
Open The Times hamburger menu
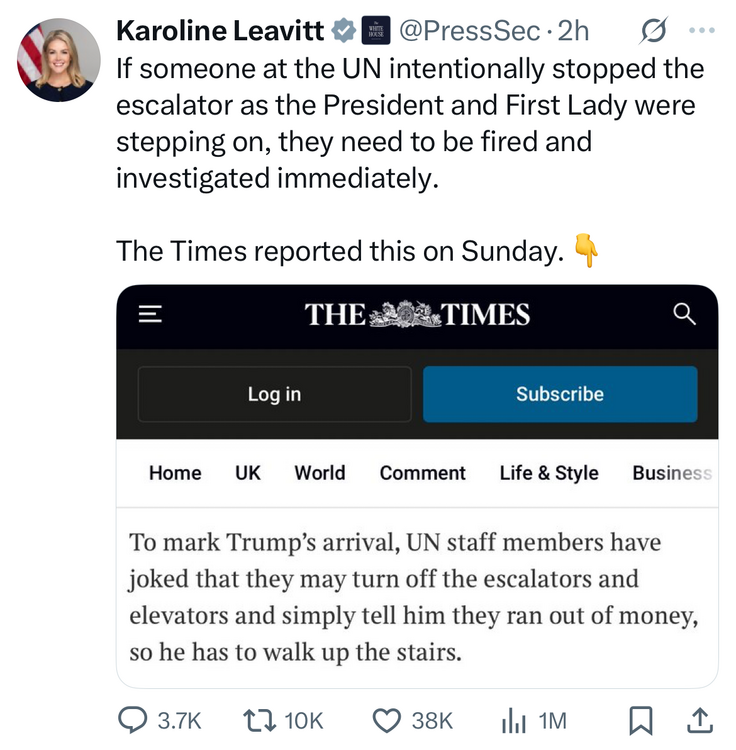(x=150, y=315)
